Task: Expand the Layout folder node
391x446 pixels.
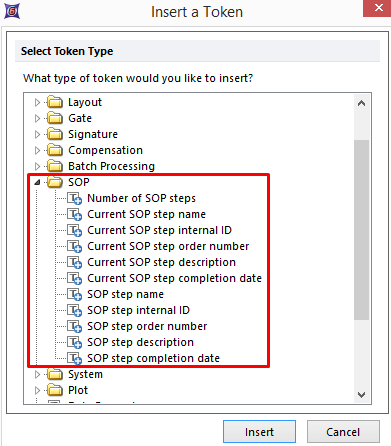Action: coord(37,102)
